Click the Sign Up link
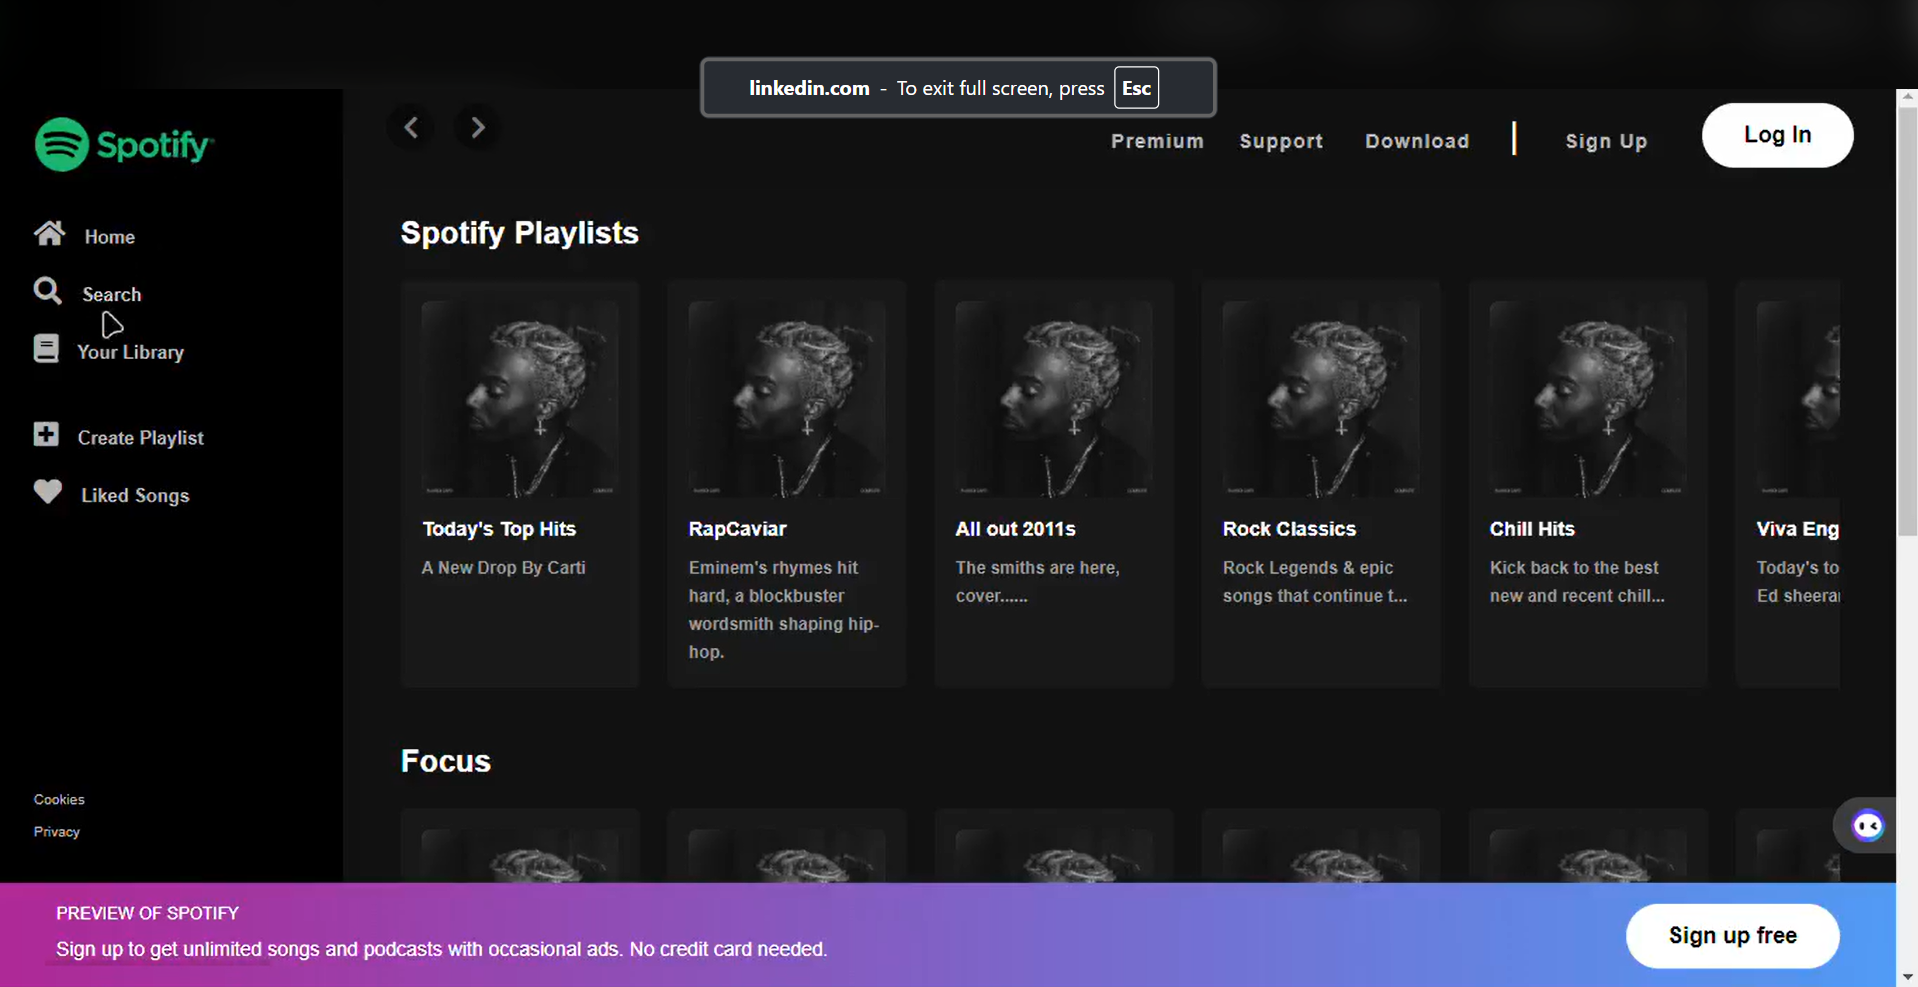This screenshot has width=1918, height=987. pyautogui.click(x=1607, y=142)
